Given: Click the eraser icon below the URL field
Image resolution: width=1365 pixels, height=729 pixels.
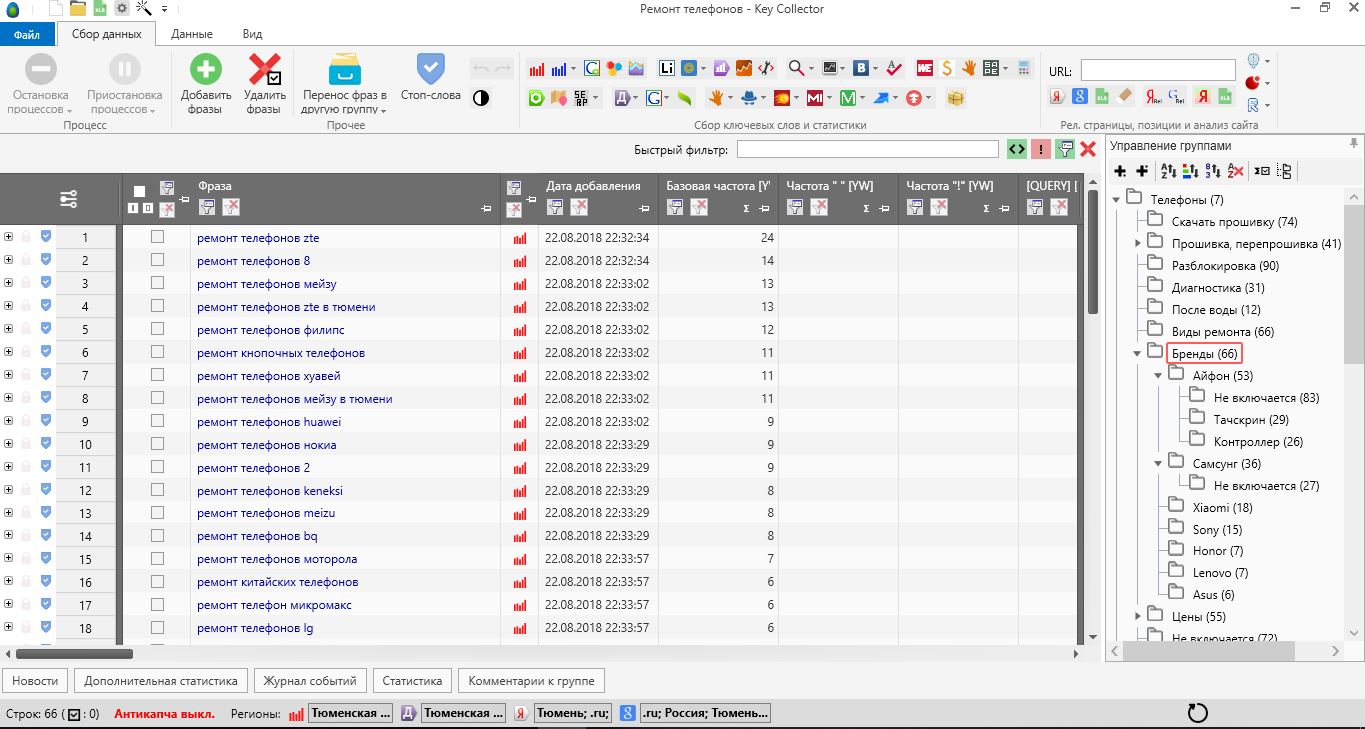Looking at the screenshot, I should click(x=1124, y=97).
